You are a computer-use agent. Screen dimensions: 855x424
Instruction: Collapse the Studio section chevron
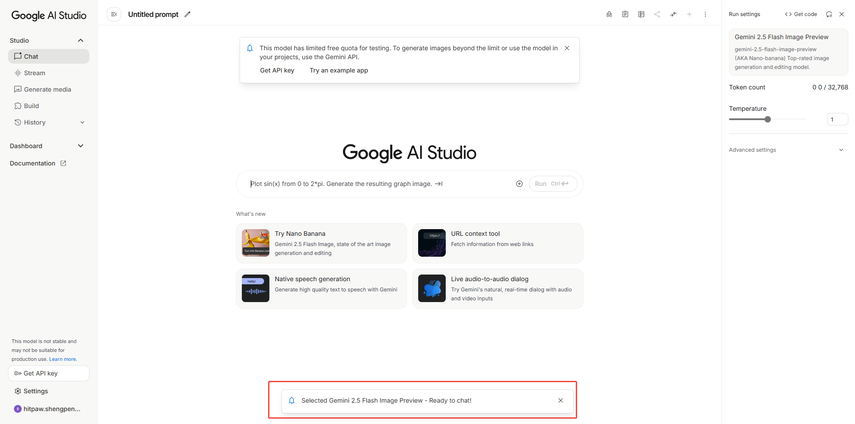(81, 40)
